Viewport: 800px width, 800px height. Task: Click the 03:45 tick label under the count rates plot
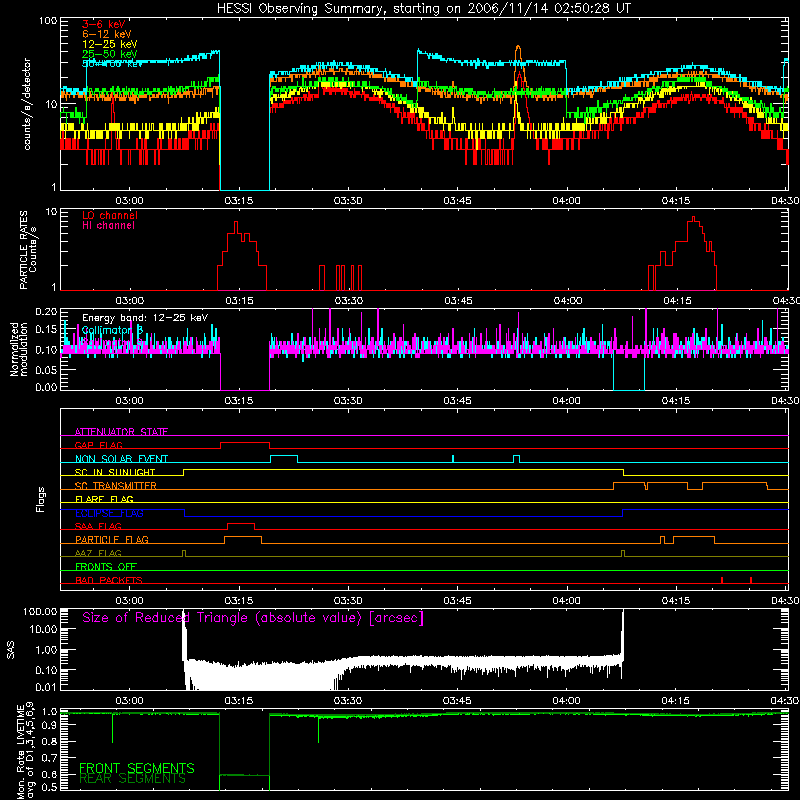(458, 201)
